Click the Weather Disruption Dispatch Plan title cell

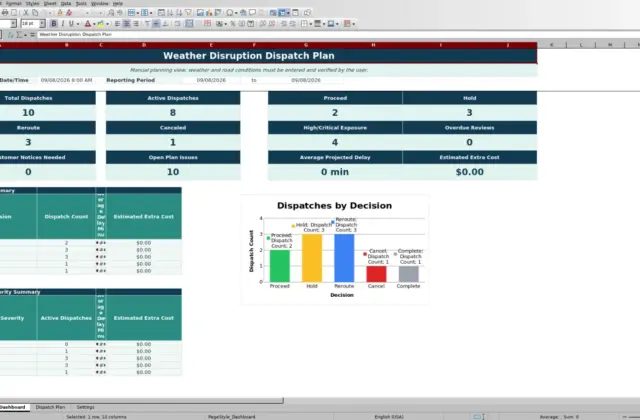[249, 56]
